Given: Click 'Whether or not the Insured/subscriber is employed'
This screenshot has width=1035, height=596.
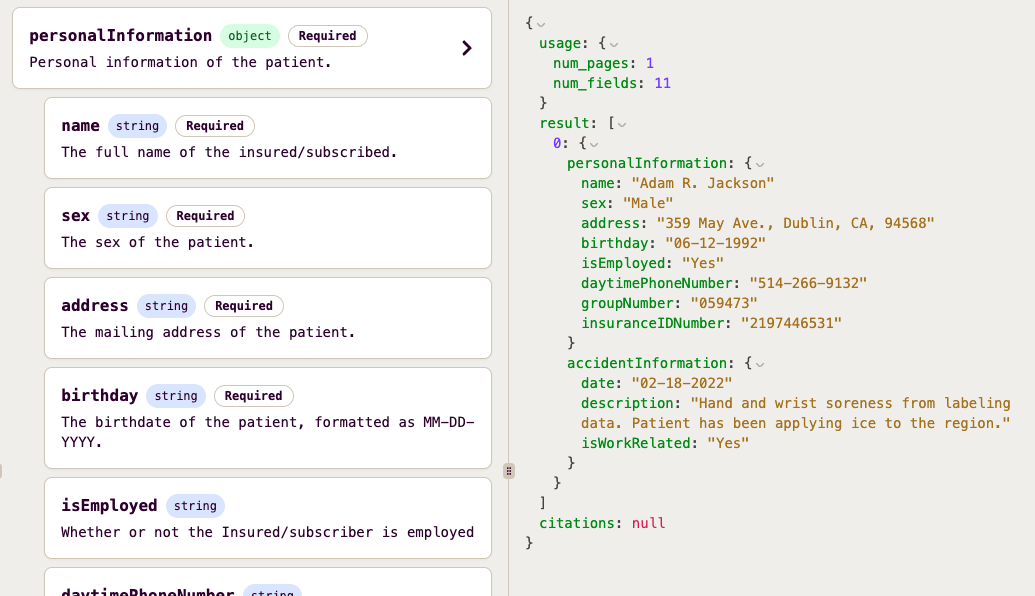Looking at the screenshot, I should pos(267,532).
